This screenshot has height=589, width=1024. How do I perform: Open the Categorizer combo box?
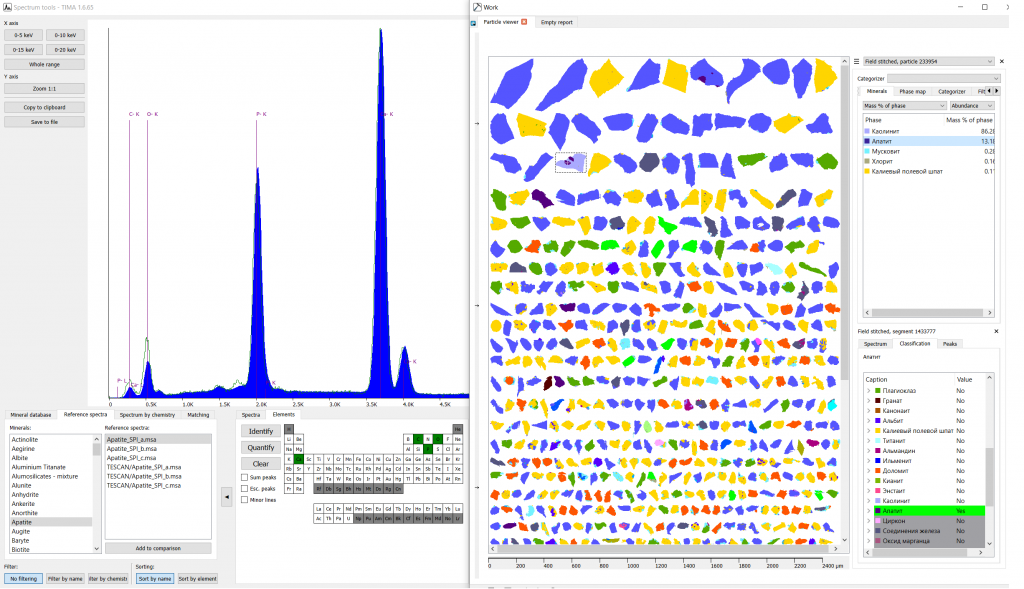point(943,78)
